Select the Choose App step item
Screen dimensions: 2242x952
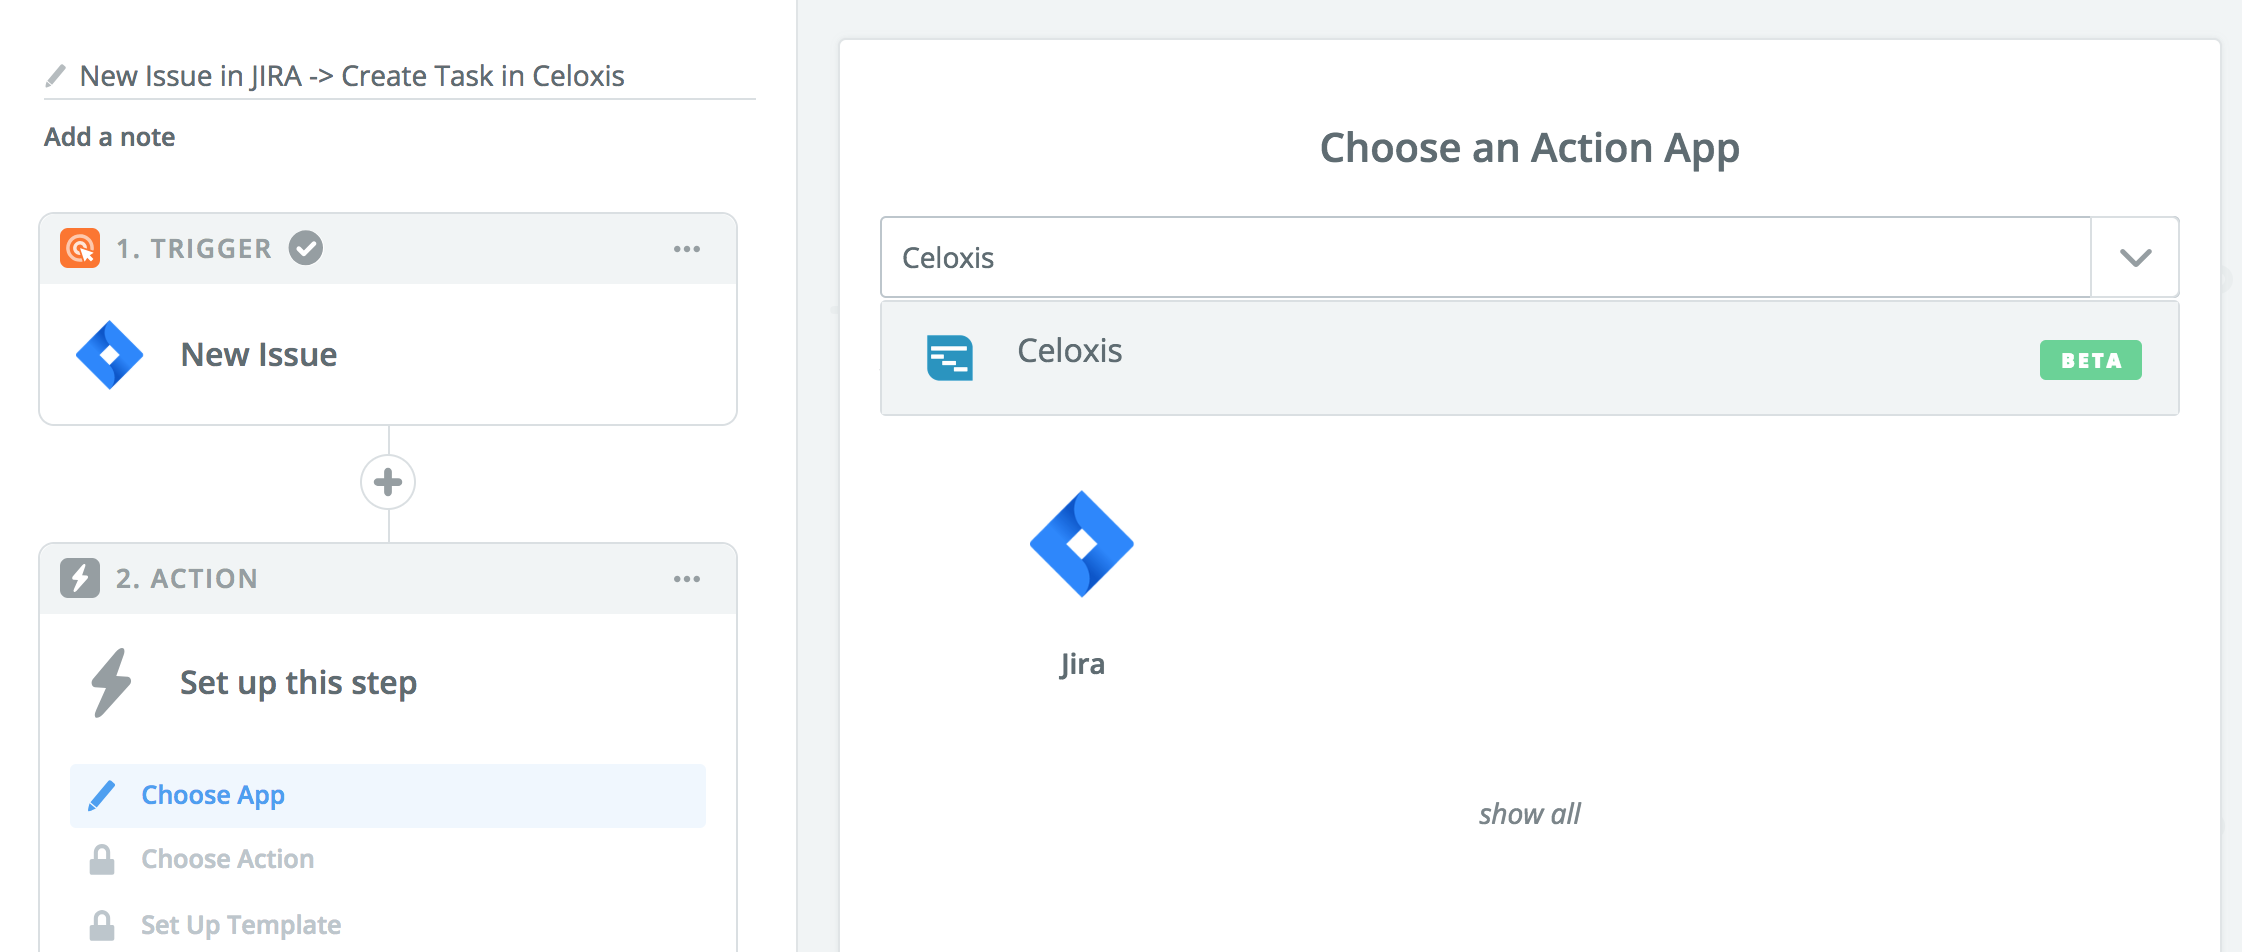pos(213,795)
